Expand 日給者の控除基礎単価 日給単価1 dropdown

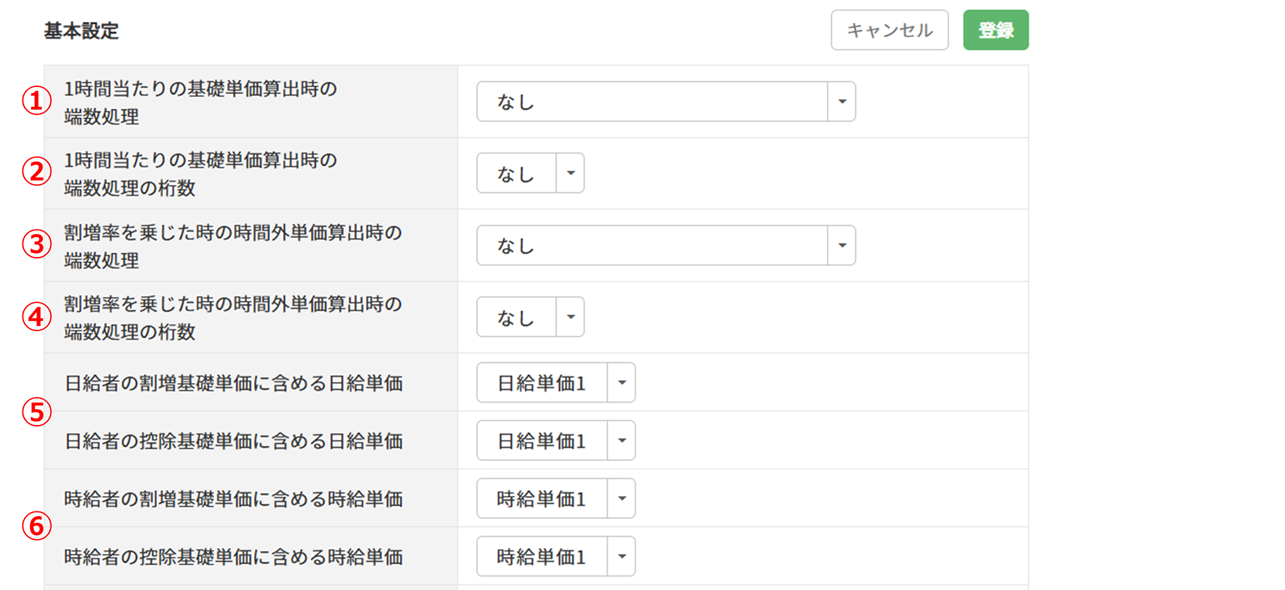point(621,441)
